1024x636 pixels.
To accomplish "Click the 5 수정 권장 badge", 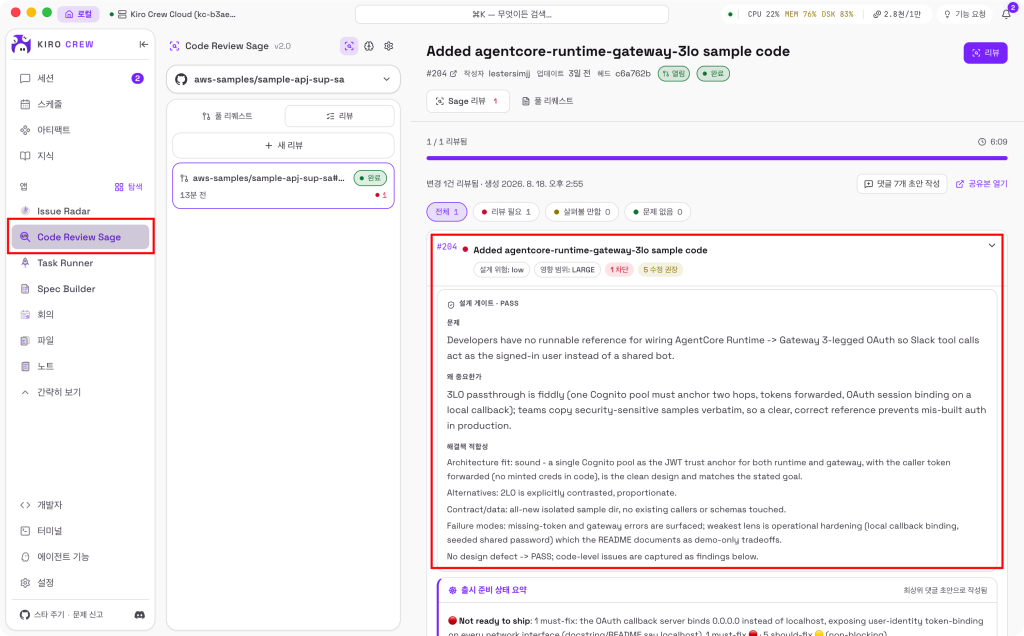I will (x=660, y=270).
